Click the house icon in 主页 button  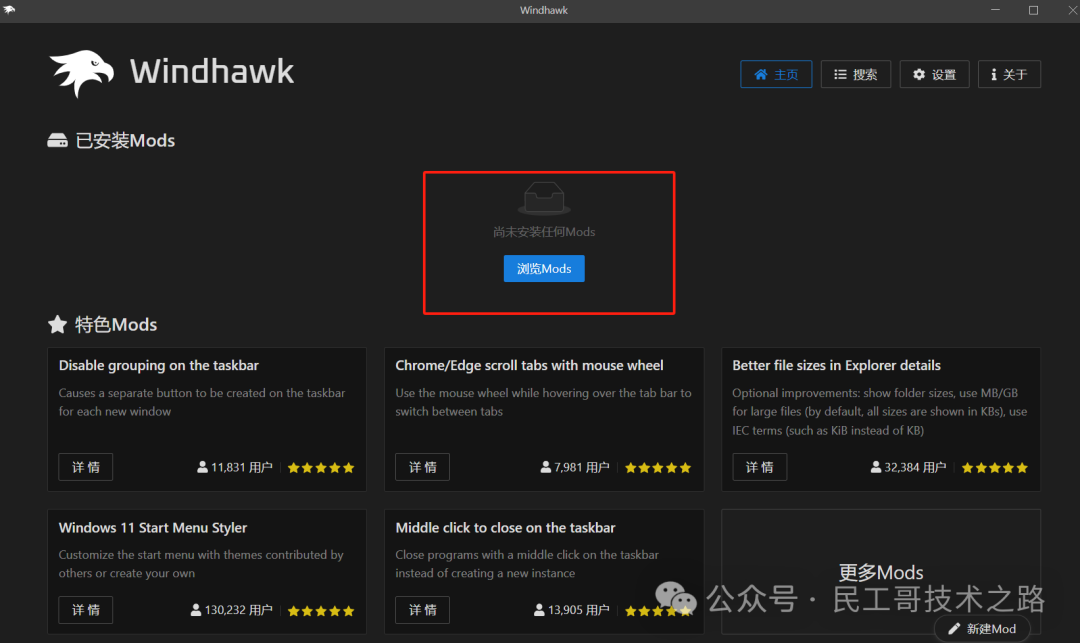tap(760, 74)
